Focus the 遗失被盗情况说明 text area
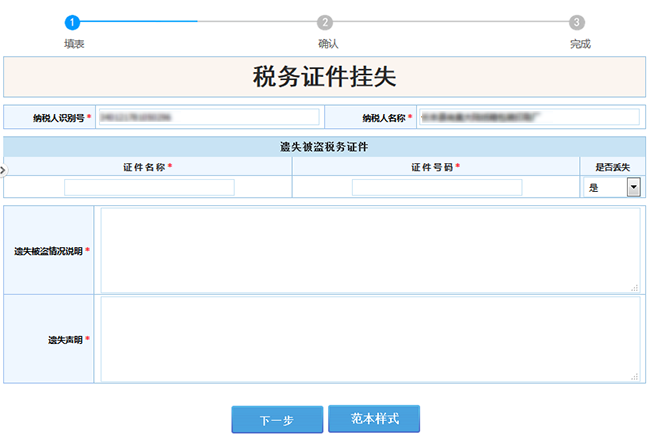Screen dimensions: 650x439 tap(370, 250)
